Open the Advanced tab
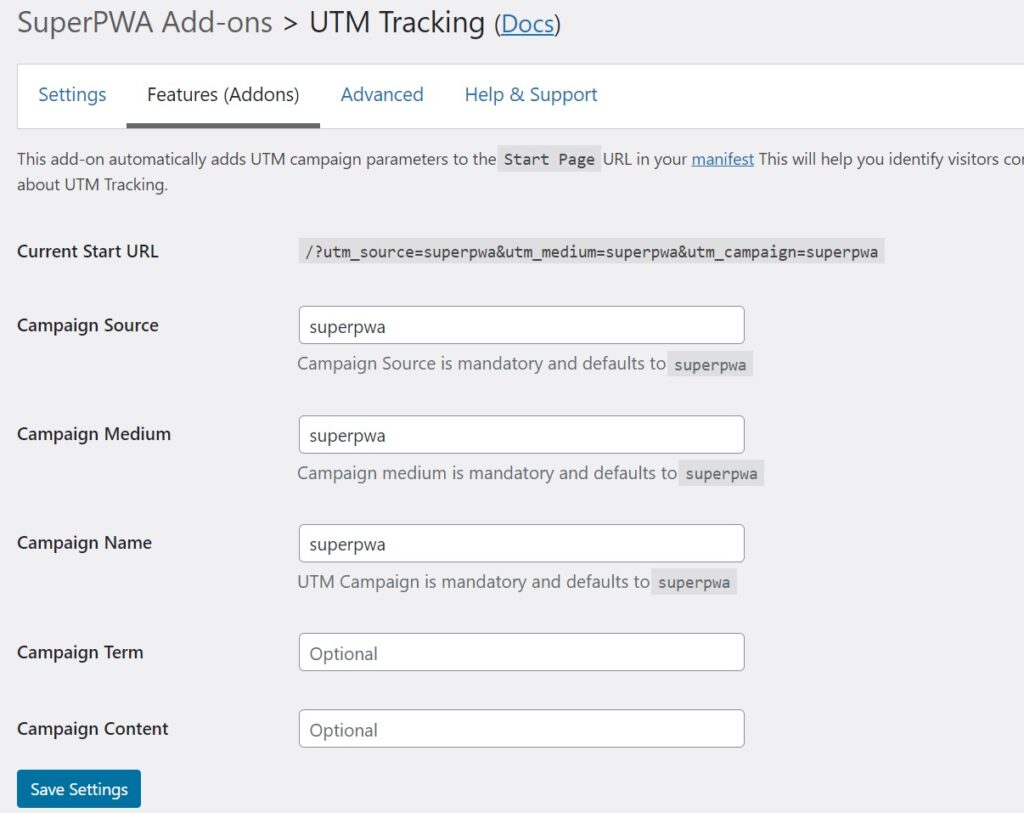The height and width of the screenshot is (813, 1024). [x=382, y=95]
